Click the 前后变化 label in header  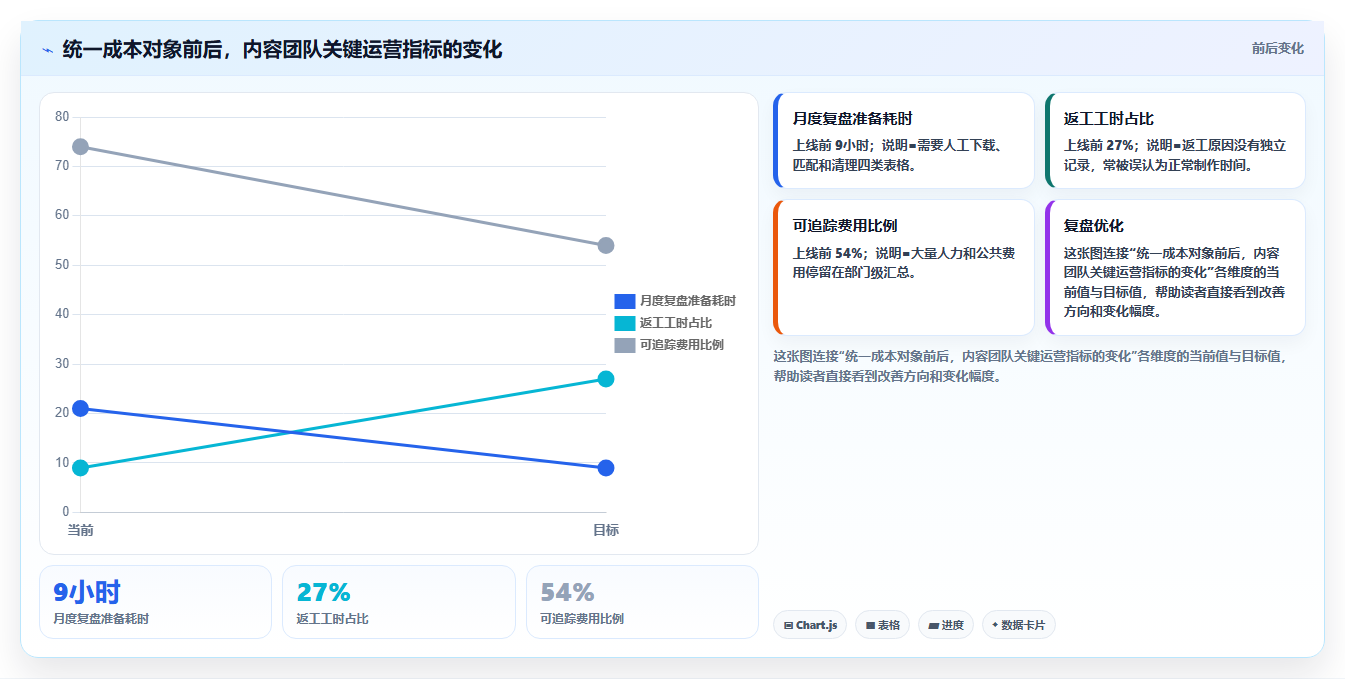[1277, 48]
